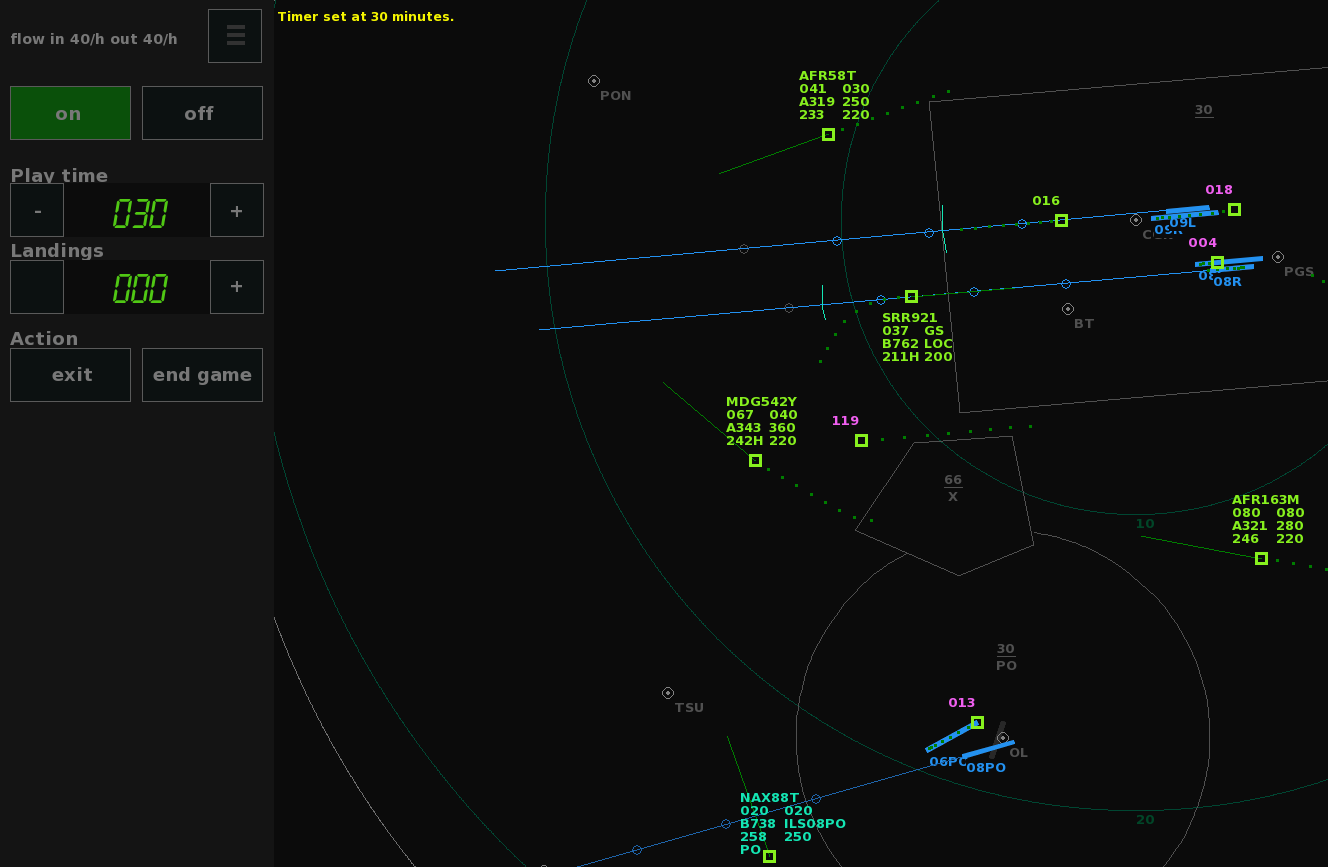Viewport: 1328px width, 867px height.
Task: Click the PON navigation beacon
Action: (x=594, y=81)
